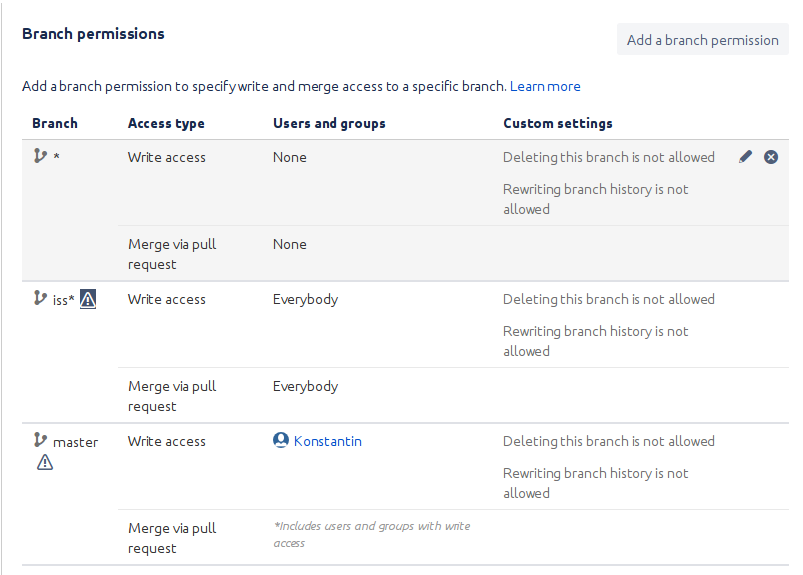Screen dimensions: 803x575
Task: Click Rewriting branch history text for iss*
Action: pos(596,341)
